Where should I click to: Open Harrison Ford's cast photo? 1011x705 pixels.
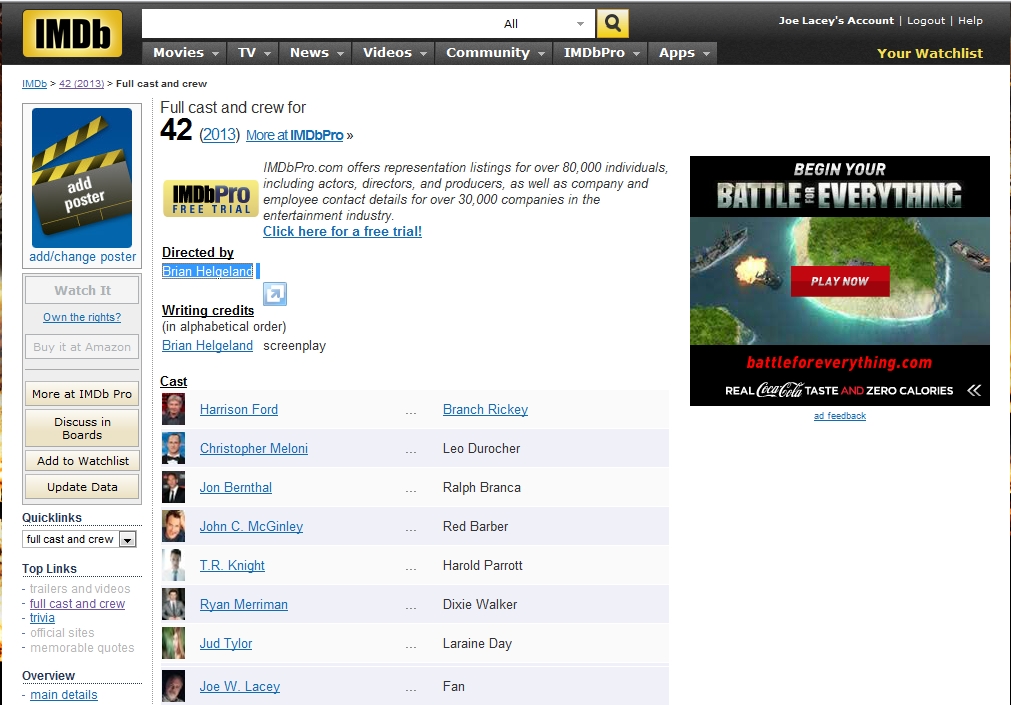point(173,410)
